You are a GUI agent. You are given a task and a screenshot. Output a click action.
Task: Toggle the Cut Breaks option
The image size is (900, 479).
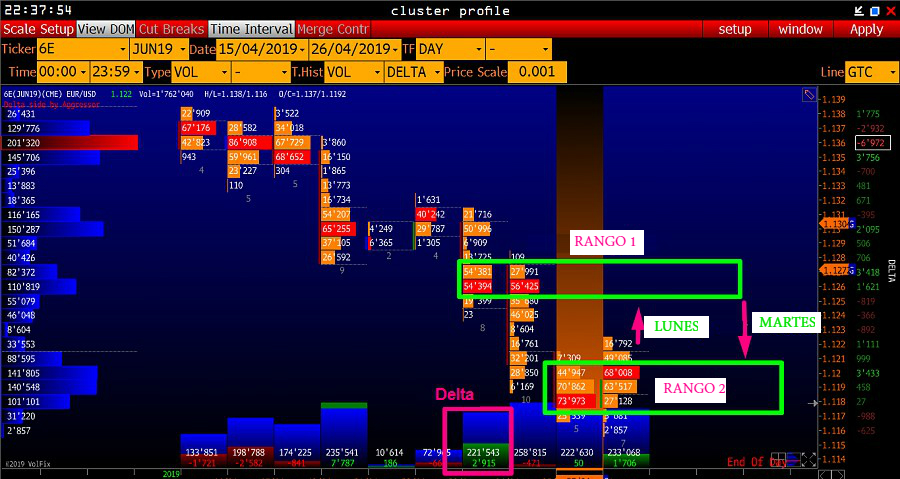click(x=169, y=29)
